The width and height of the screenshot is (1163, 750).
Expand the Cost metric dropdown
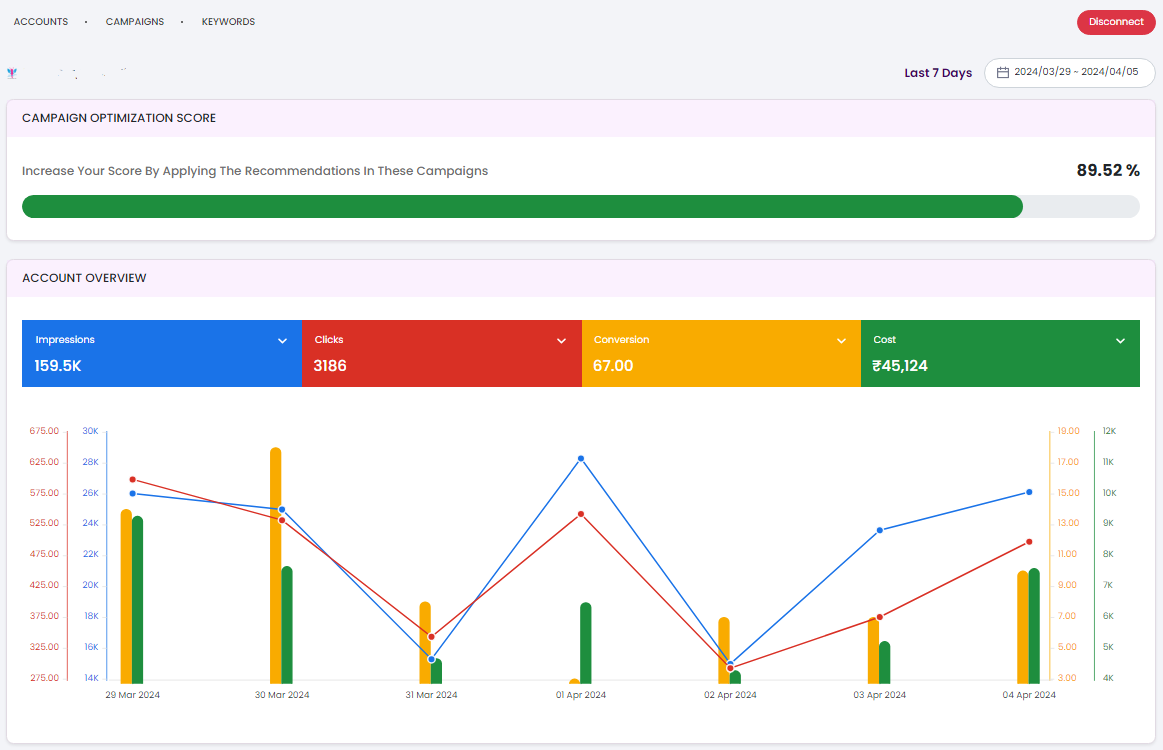pyautogui.click(x=1119, y=339)
